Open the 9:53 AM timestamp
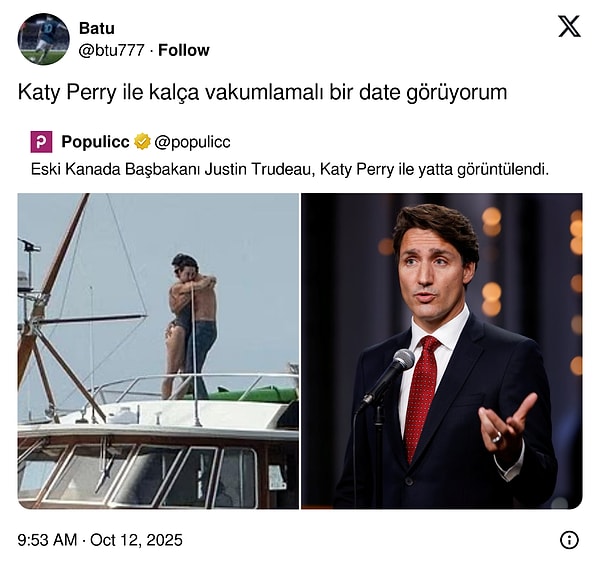600x570 pixels. [x=47, y=540]
